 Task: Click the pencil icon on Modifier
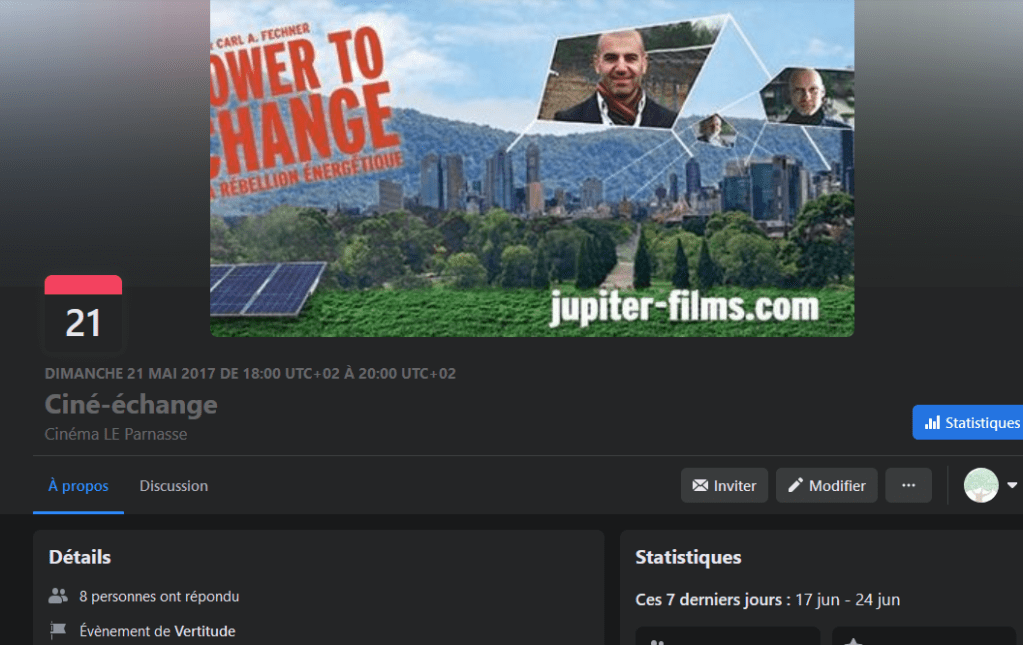[x=795, y=485]
